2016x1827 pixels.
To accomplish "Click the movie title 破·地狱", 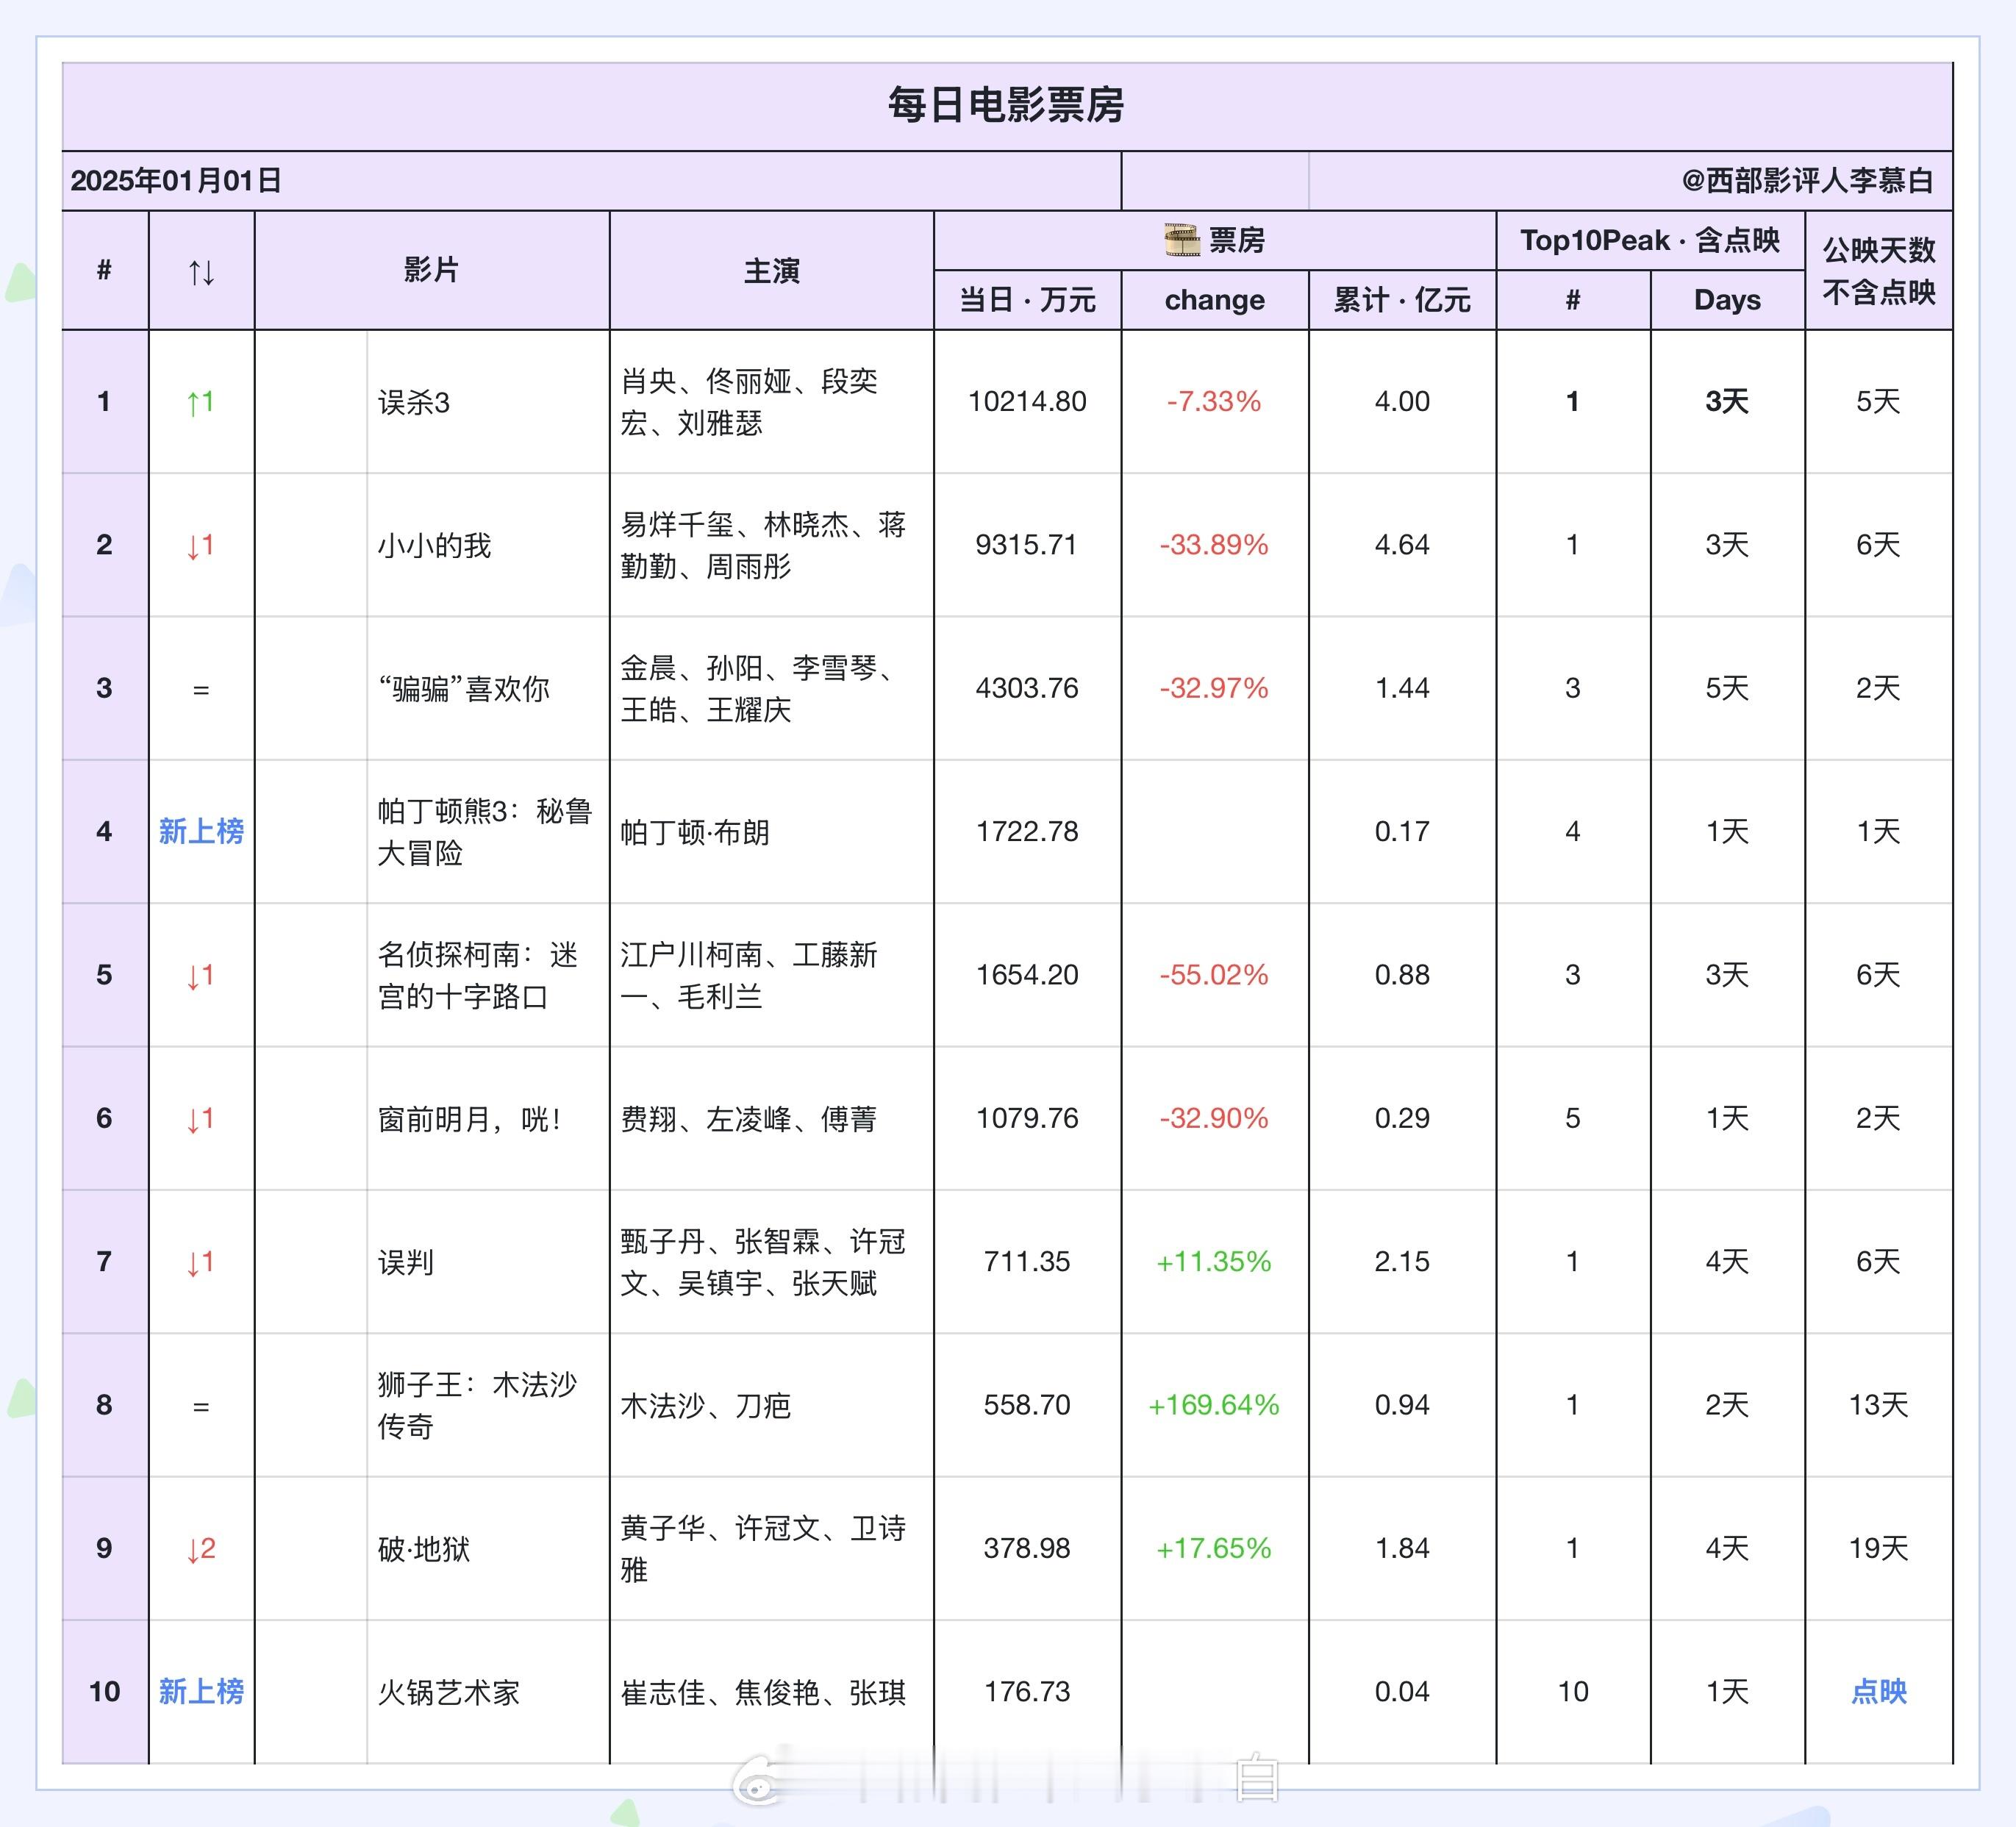I will (424, 1549).
